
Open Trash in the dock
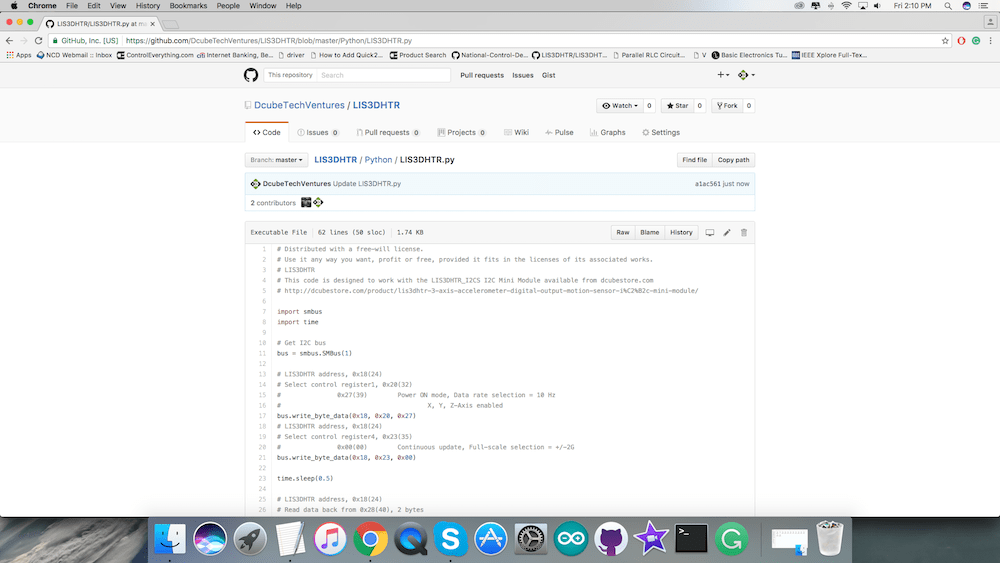pyautogui.click(x=829, y=539)
